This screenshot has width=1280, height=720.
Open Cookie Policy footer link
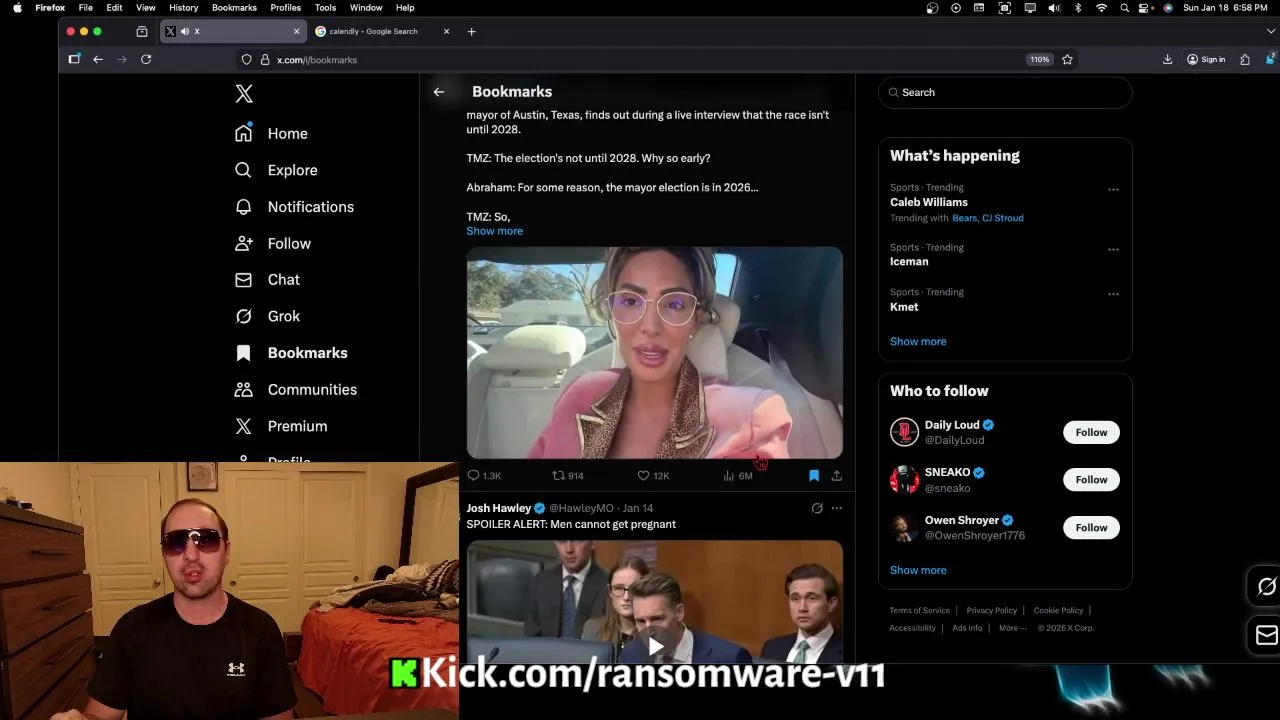1058,610
